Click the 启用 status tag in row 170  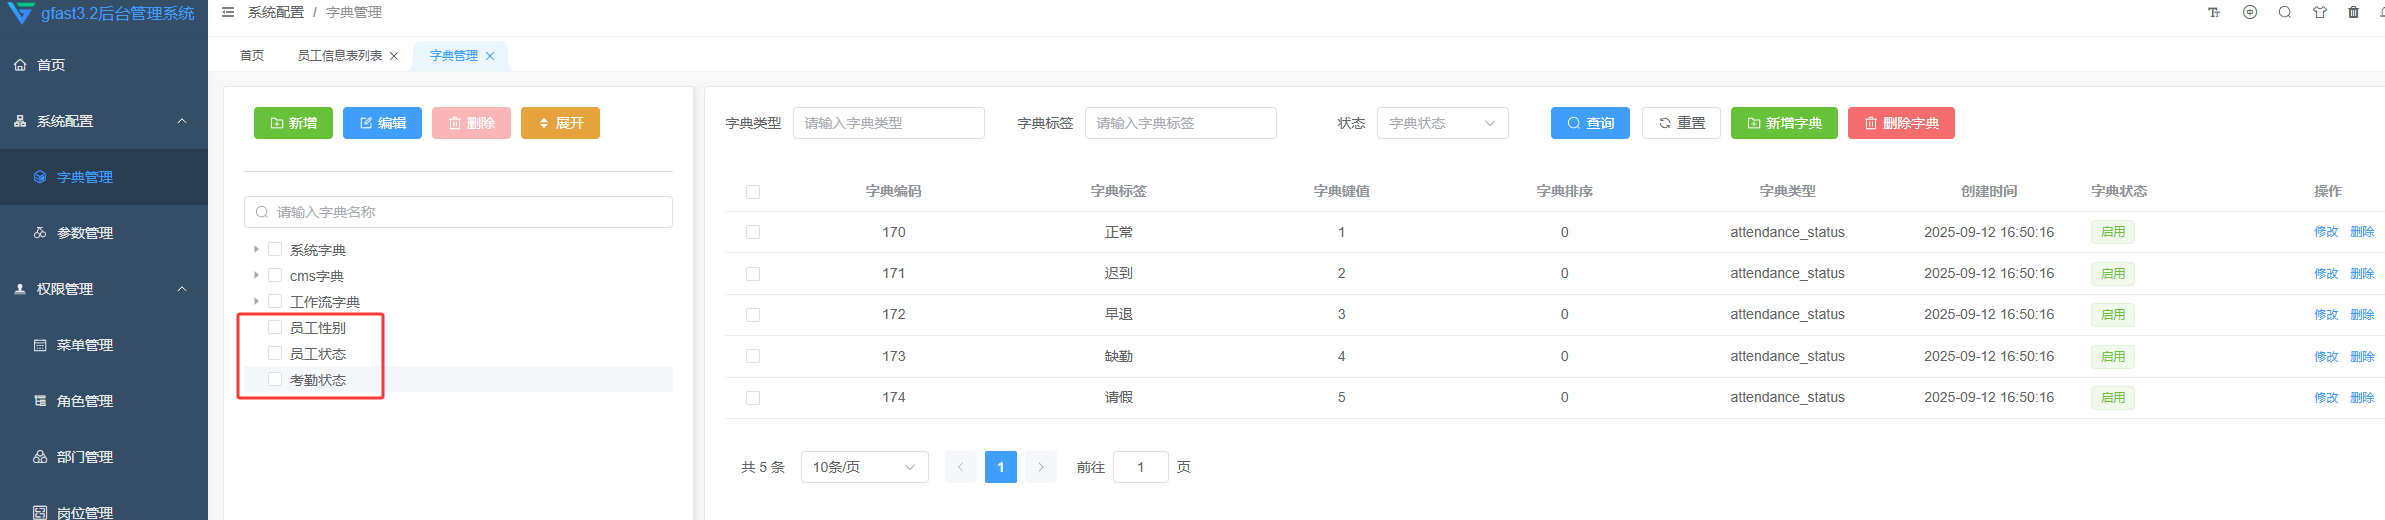coord(2113,232)
